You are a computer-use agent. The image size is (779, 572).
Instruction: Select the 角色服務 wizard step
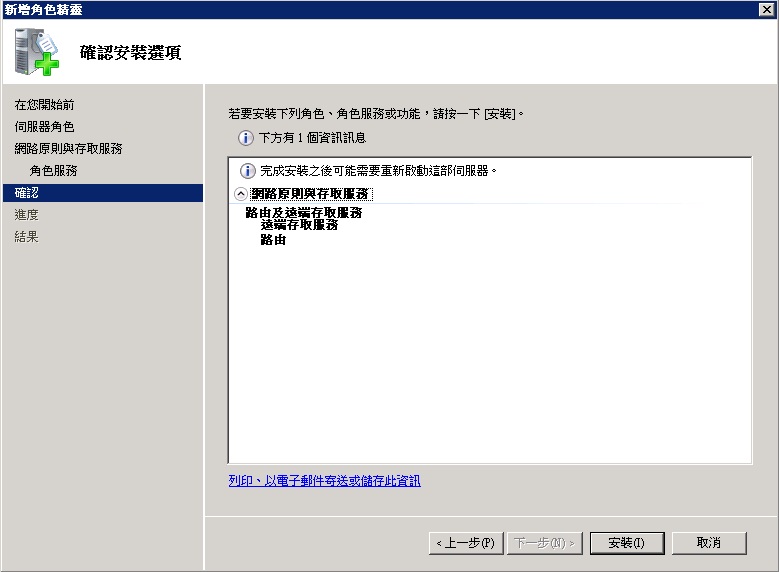pos(53,170)
